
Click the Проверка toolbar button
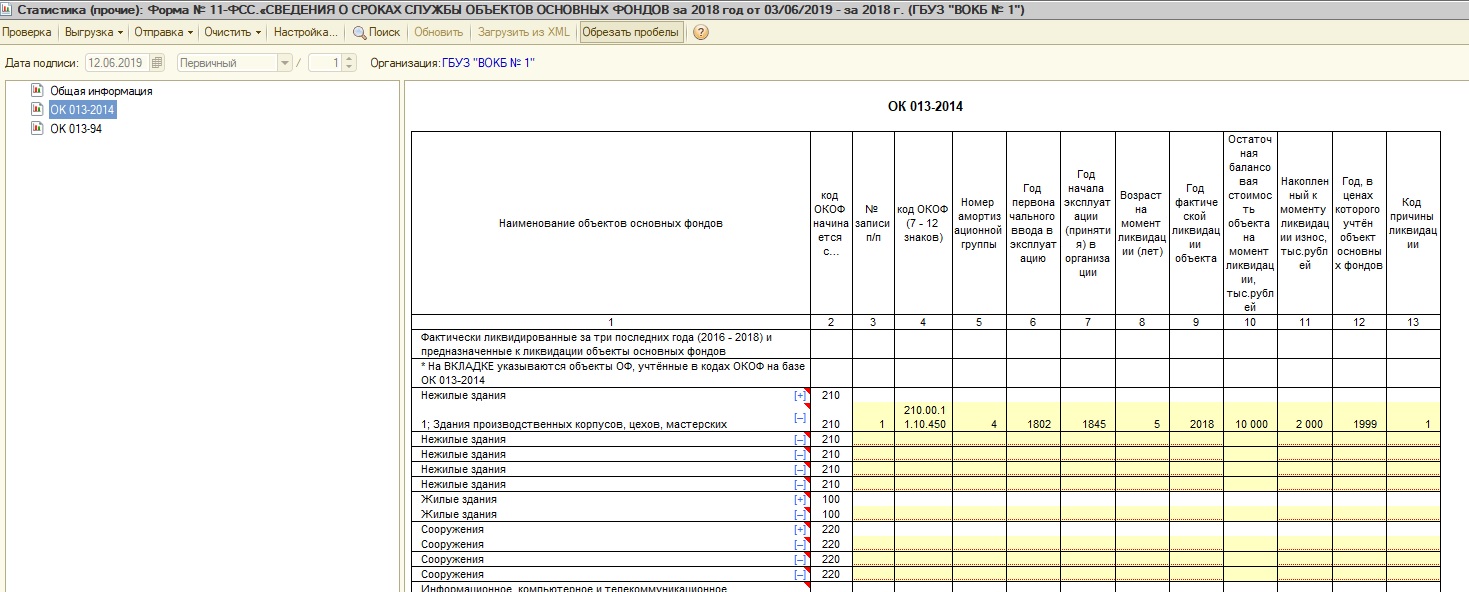(x=27, y=32)
